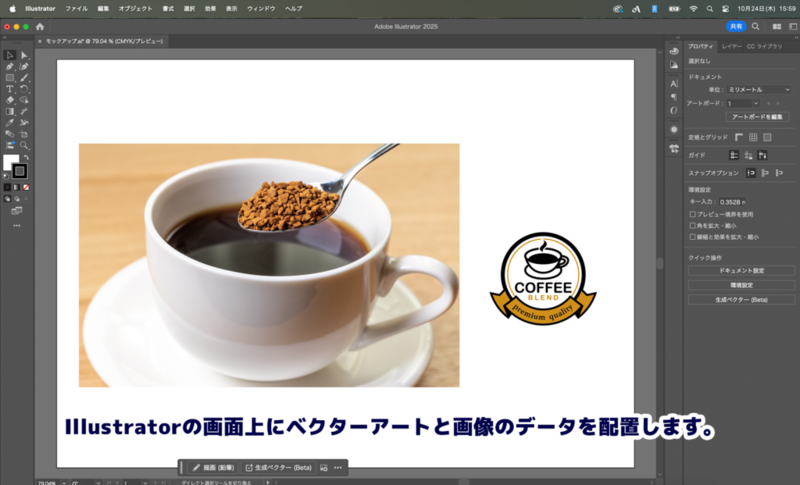
Task: Toggle show grid icon
Action: pos(753,137)
